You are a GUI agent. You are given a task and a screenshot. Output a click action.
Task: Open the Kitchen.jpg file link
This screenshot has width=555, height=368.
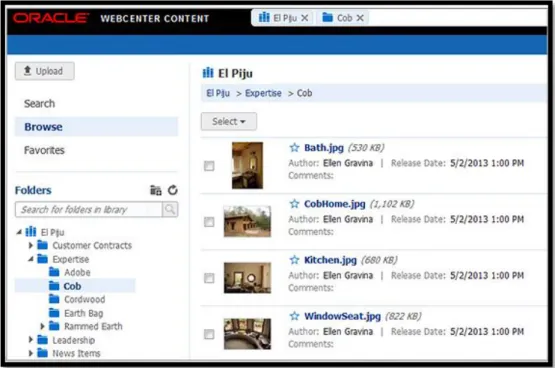pos(330,260)
